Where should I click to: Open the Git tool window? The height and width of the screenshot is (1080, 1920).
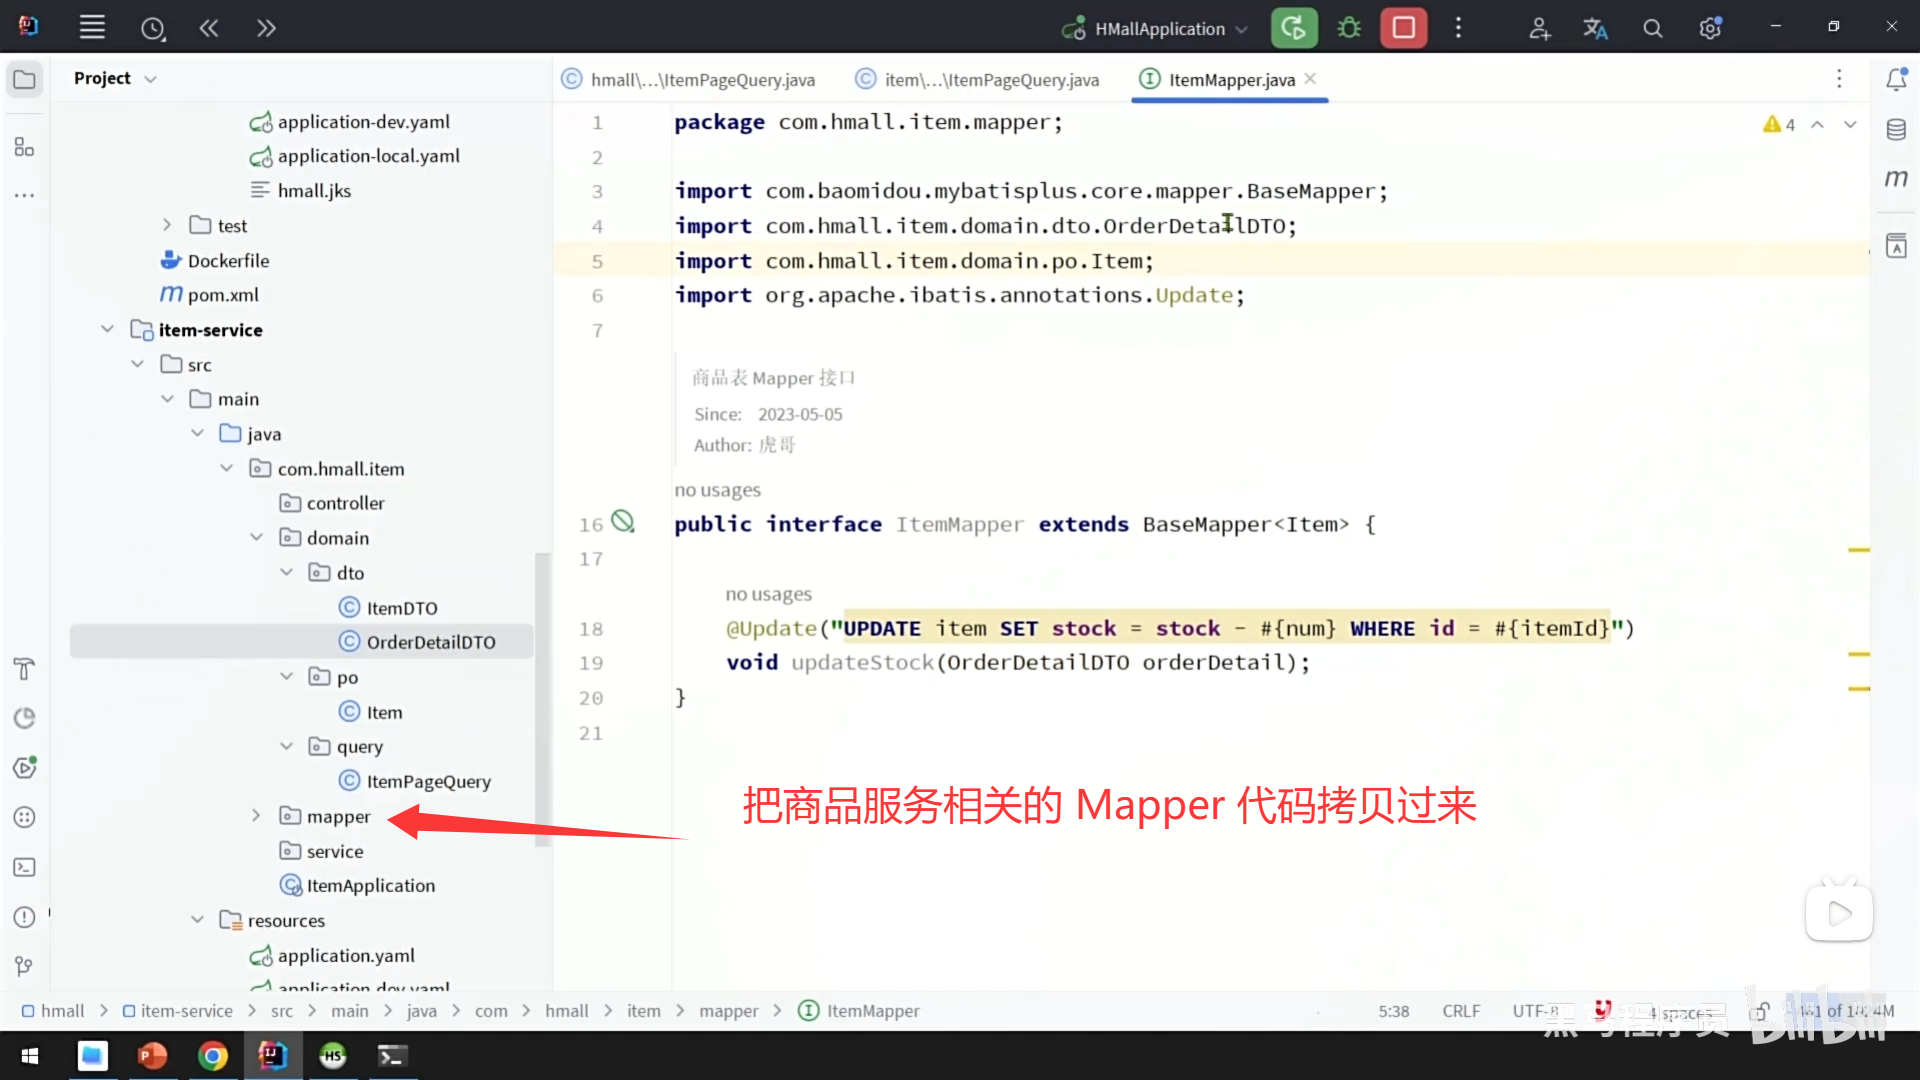[24, 966]
